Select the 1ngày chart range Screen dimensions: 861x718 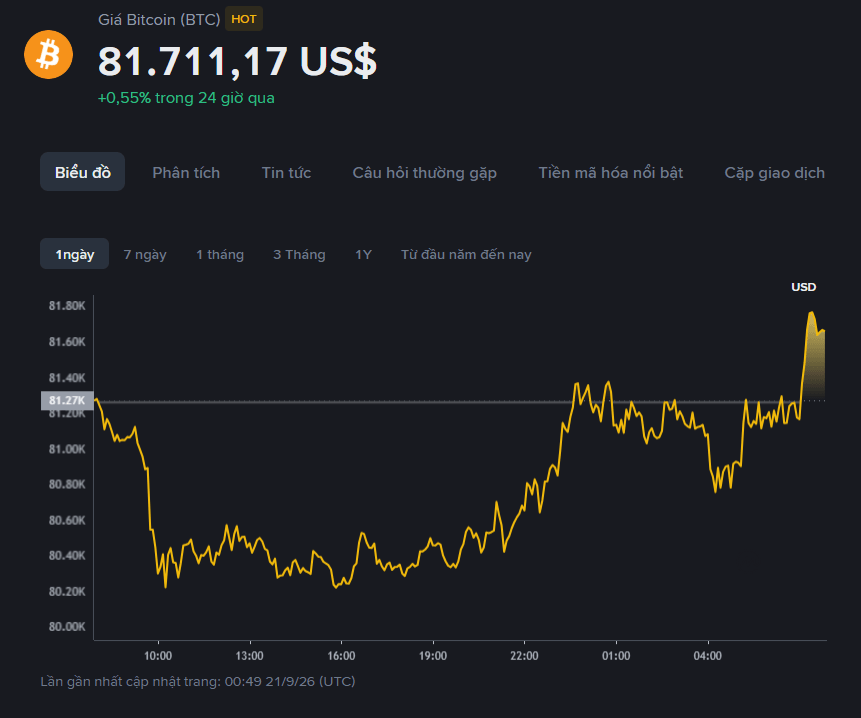(75, 254)
